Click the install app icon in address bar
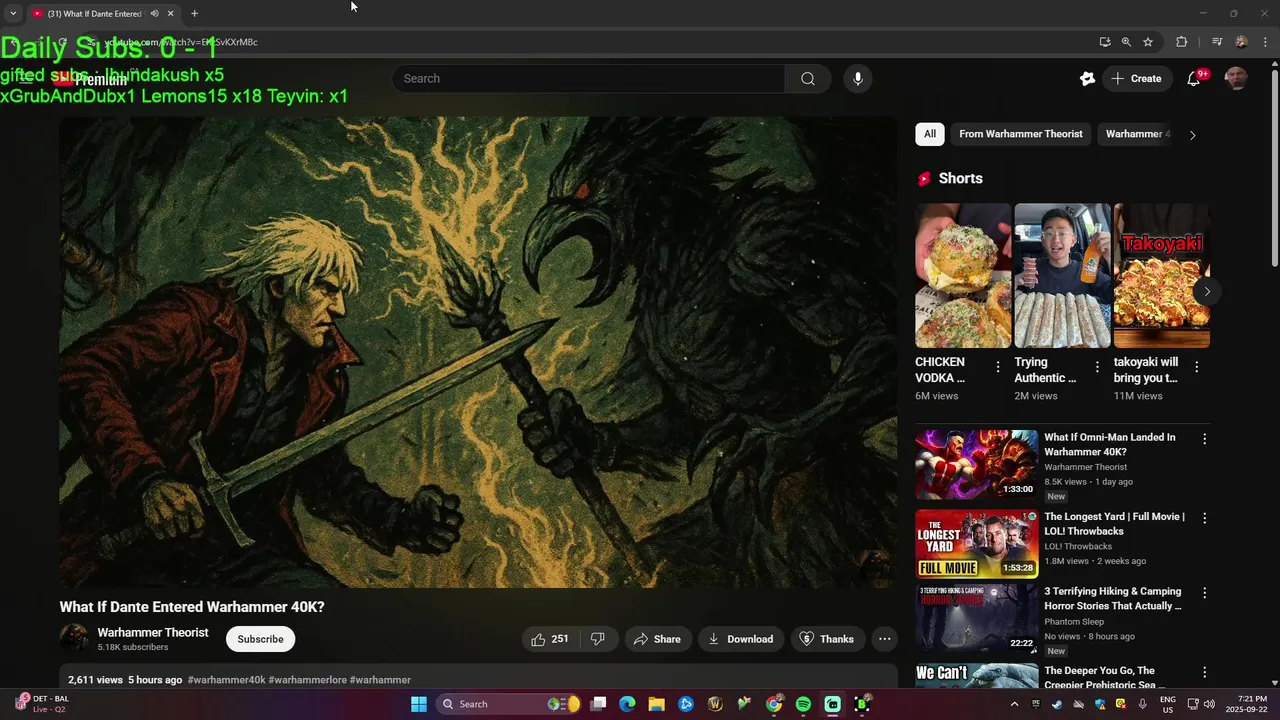Viewport: 1280px width, 720px height. [1105, 42]
